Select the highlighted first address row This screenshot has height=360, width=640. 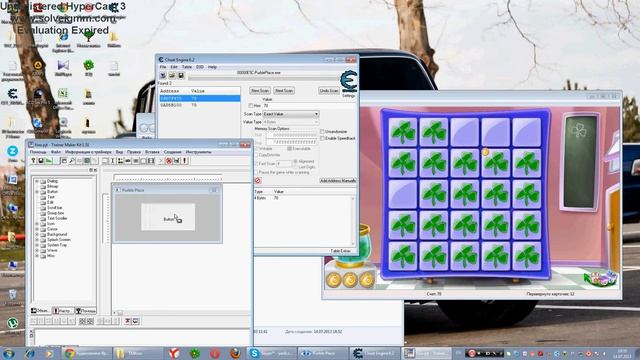click(200, 98)
